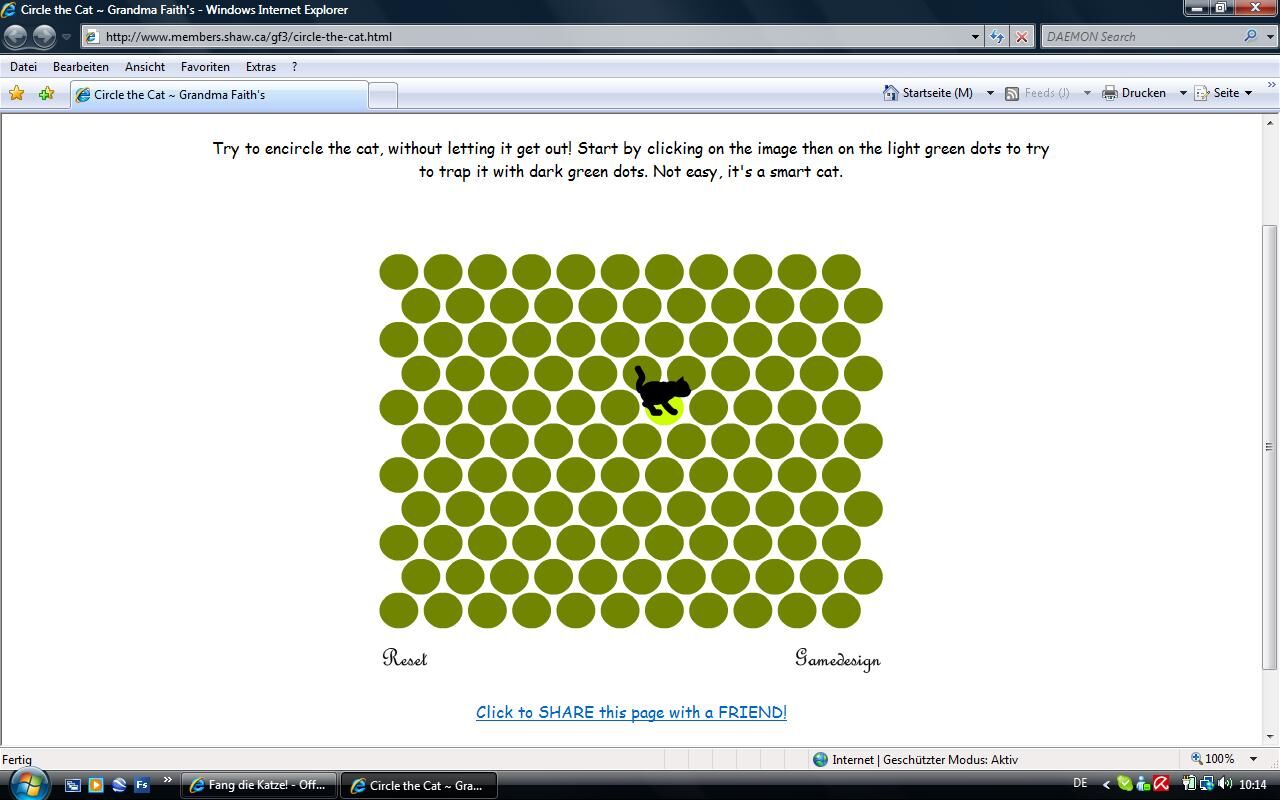Image resolution: width=1280 pixels, height=800 pixels.
Task: Open the Extras menu
Action: [x=260, y=67]
